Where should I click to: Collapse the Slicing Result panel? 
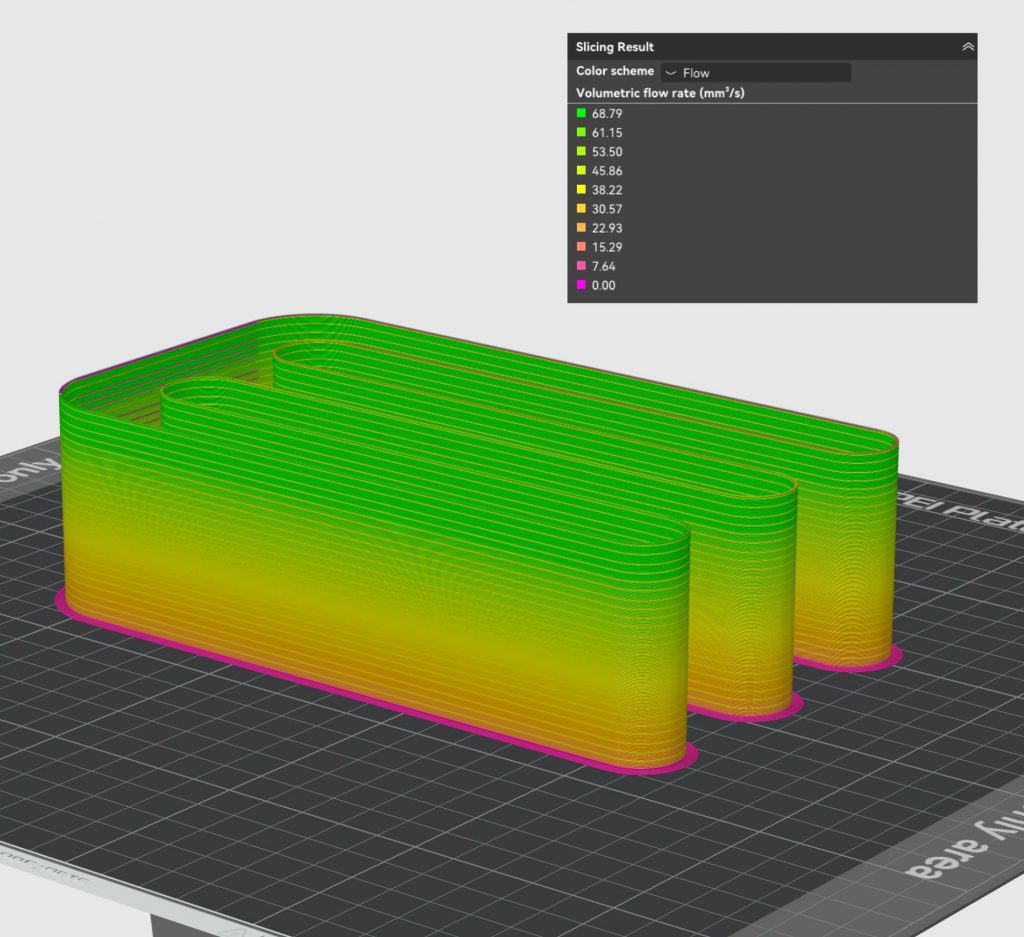967,47
